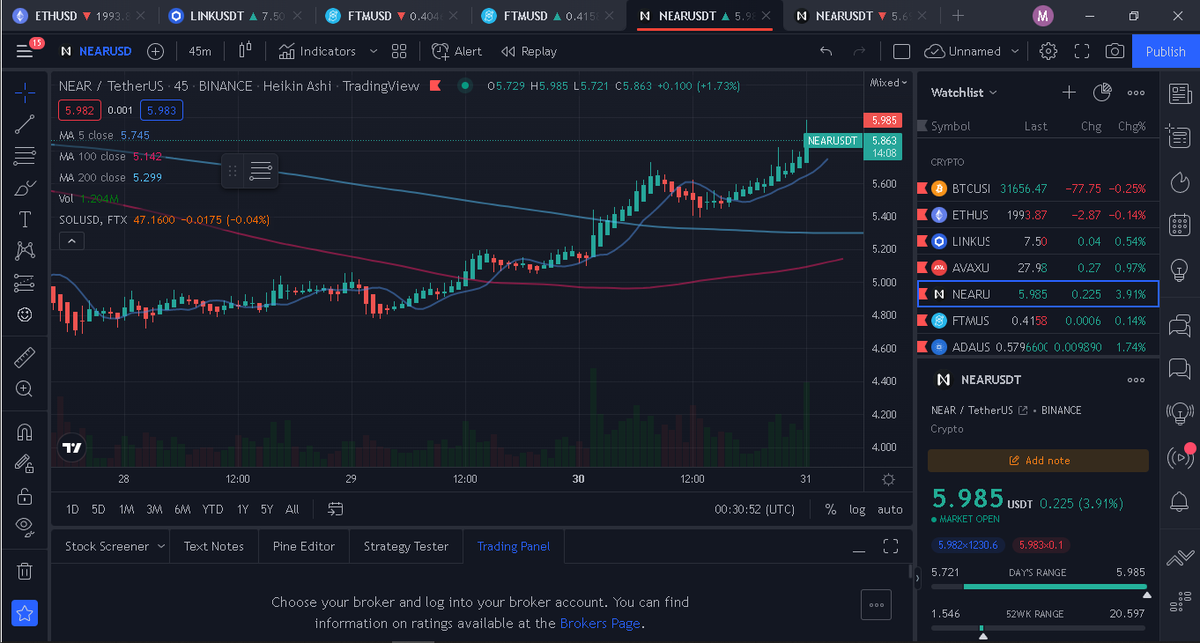Open the Fibonacci retracement tools
Image resolution: width=1200 pixels, height=643 pixels.
click(x=25, y=156)
